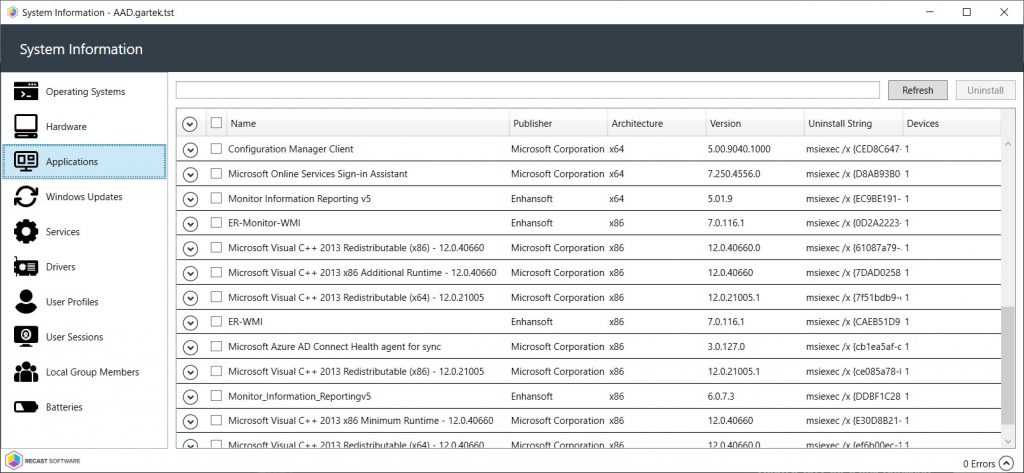Check the ER-Monitor-WMI checkbox
The image size is (1024, 473).
(x=216, y=223)
